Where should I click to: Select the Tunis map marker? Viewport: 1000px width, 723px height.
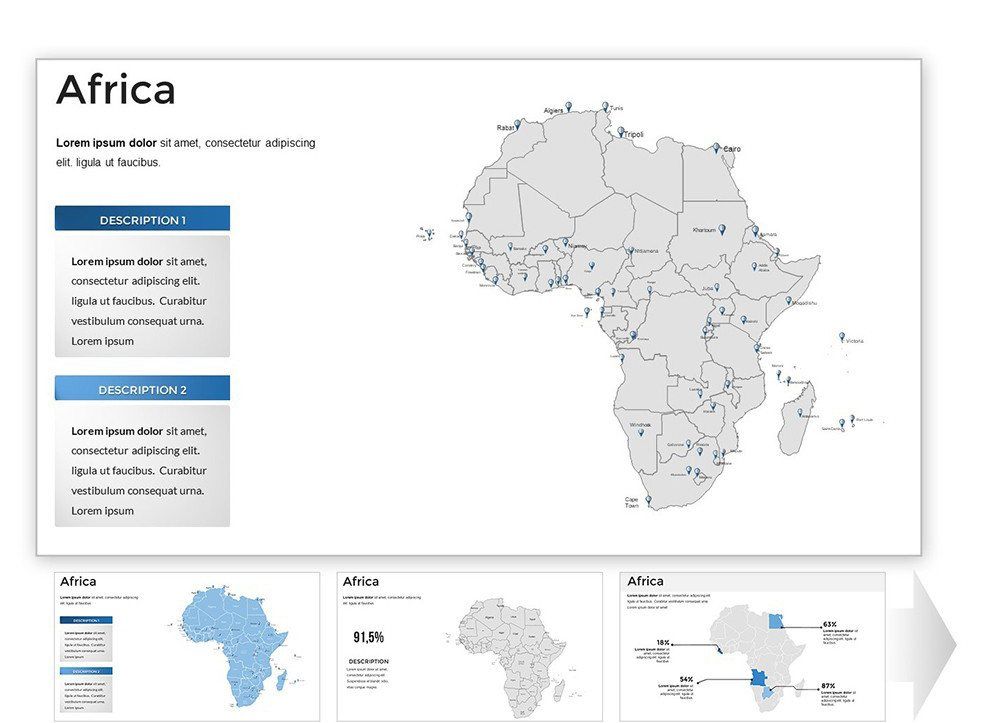click(605, 106)
